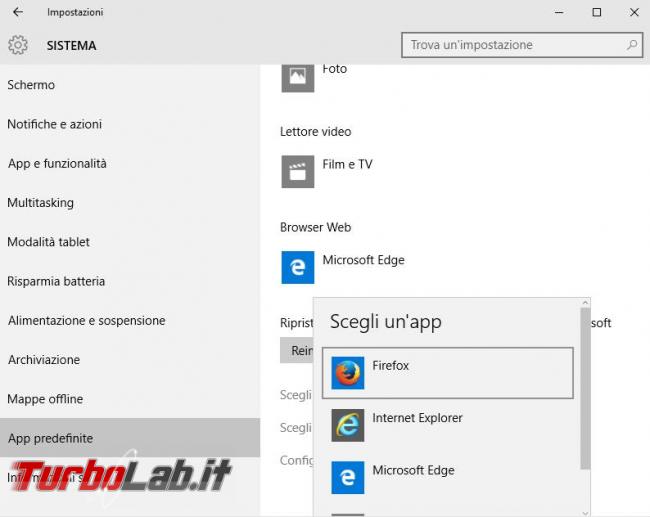Click the Foto app icon
Screen dimensions: 650x517
pyautogui.click(x=298, y=76)
